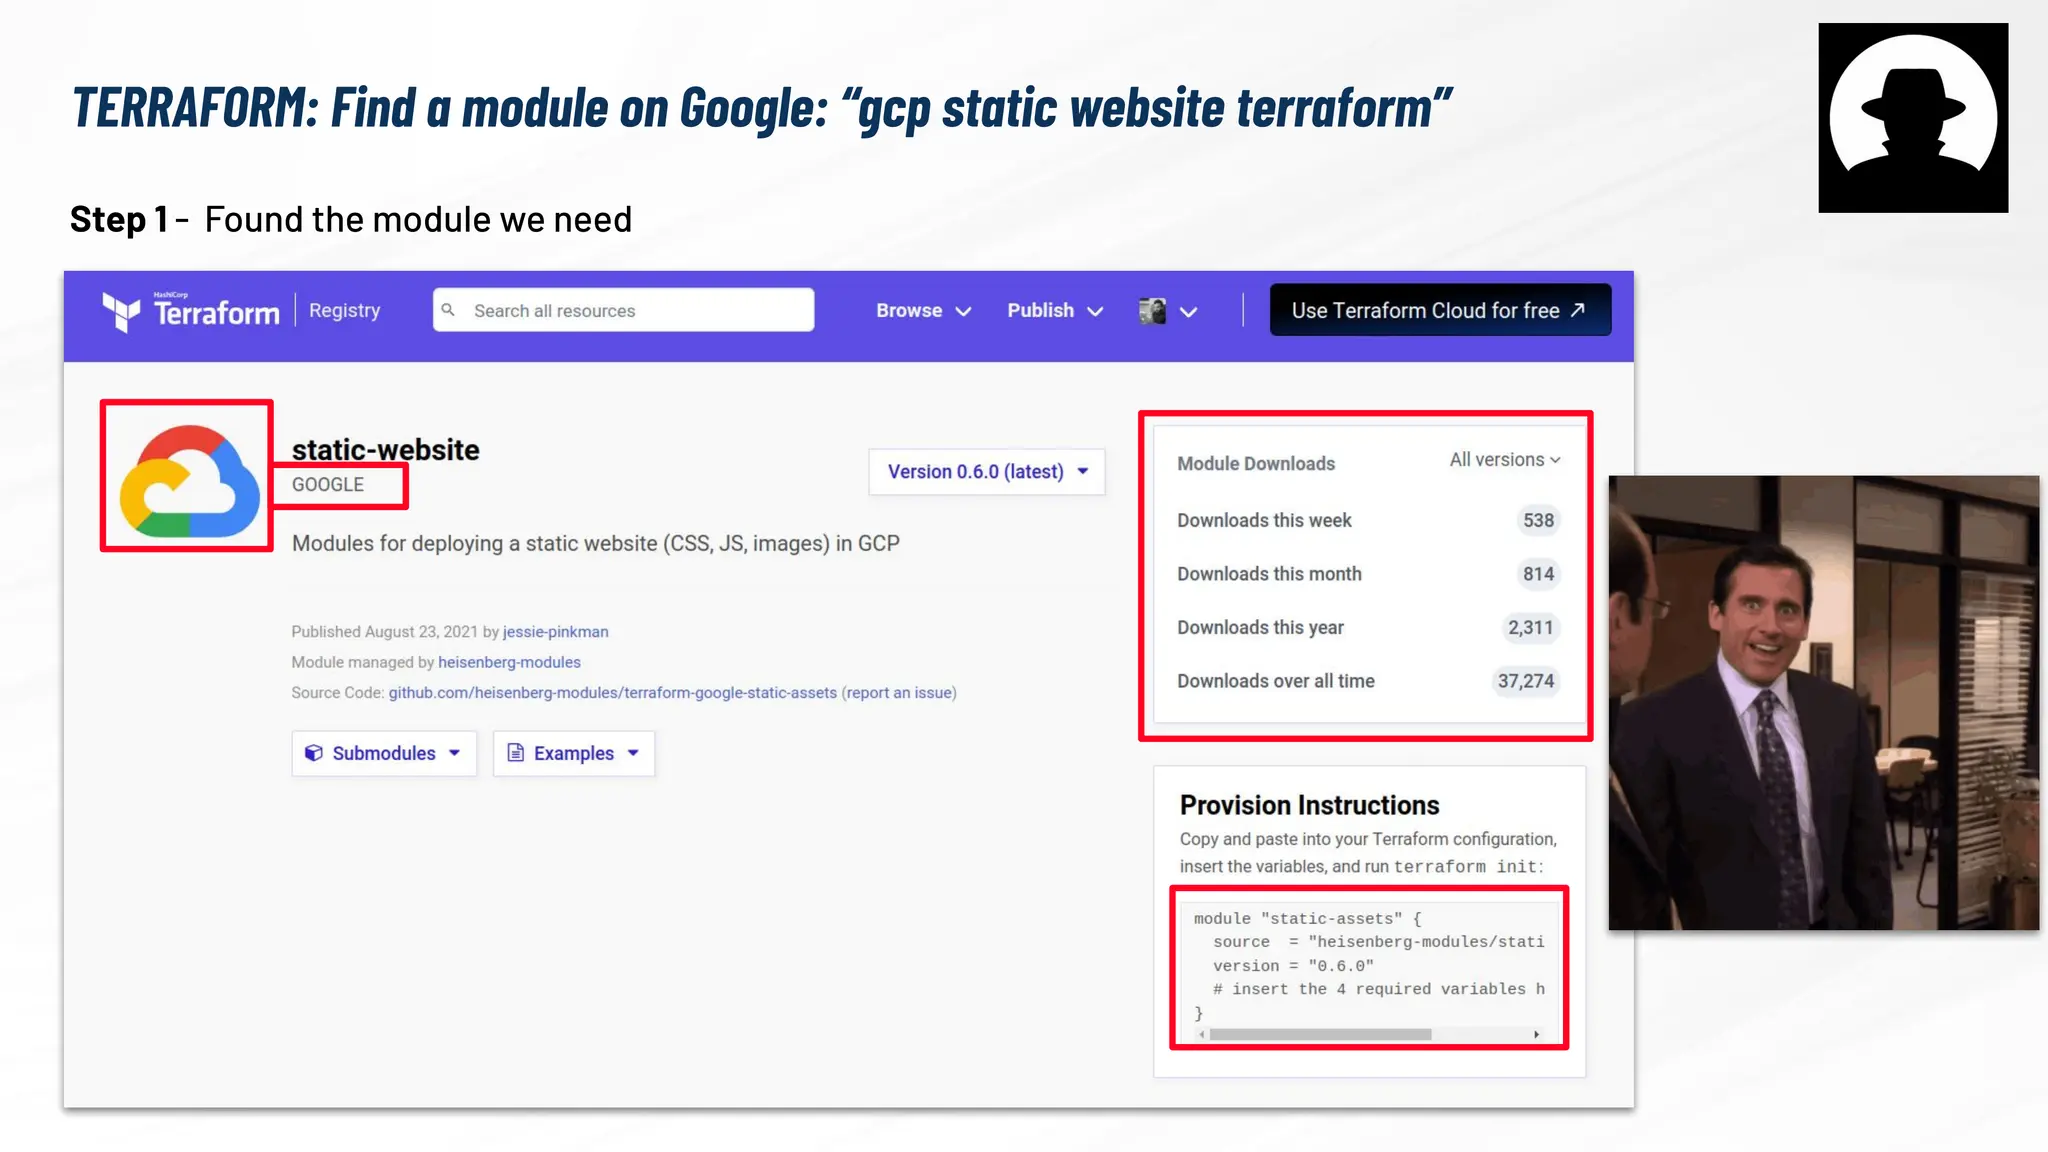Viewport: 2048px width, 1152px height.
Task: Click the Google Cloud module logo
Action: point(188,480)
